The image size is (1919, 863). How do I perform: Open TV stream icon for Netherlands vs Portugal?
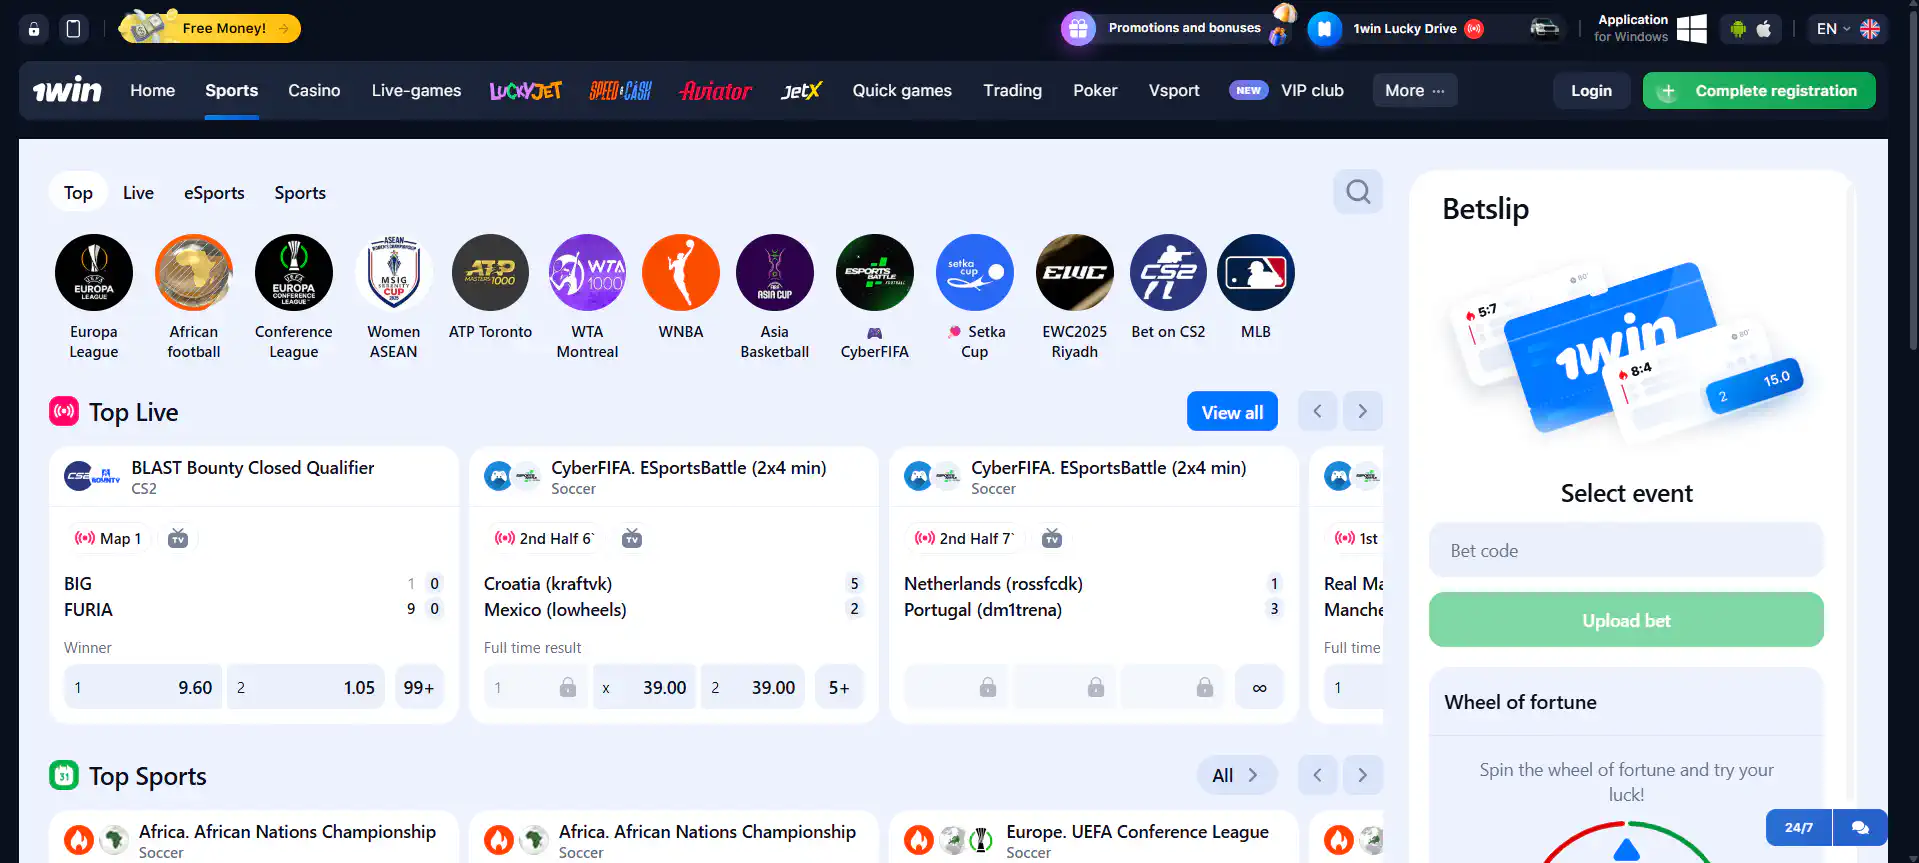pyautogui.click(x=1052, y=539)
